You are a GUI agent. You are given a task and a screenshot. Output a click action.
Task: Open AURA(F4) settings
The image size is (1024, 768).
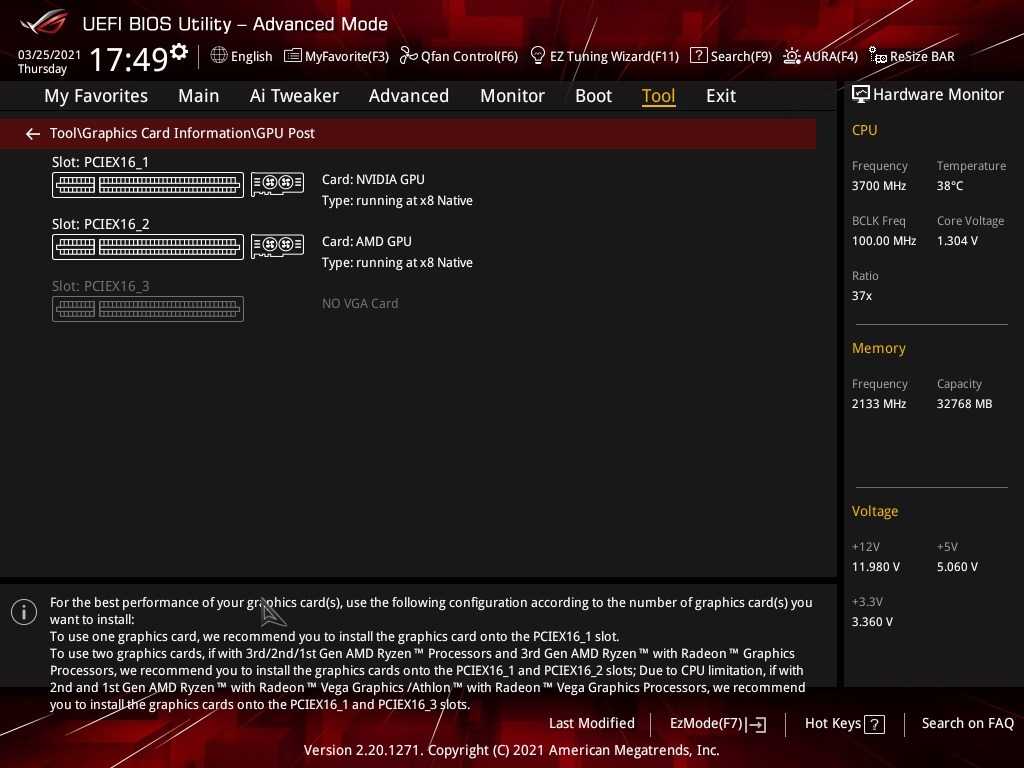(831, 56)
